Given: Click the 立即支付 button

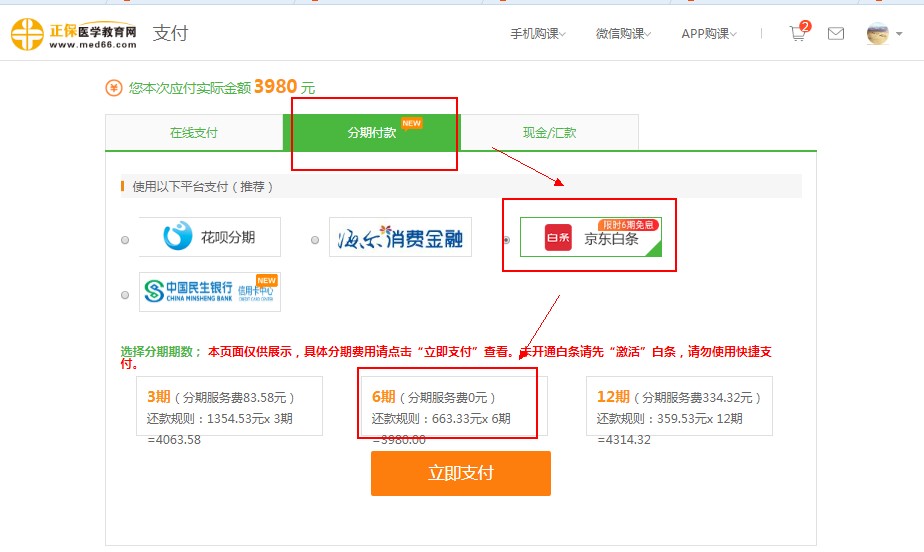Looking at the screenshot, I should (x=460, y=473).
